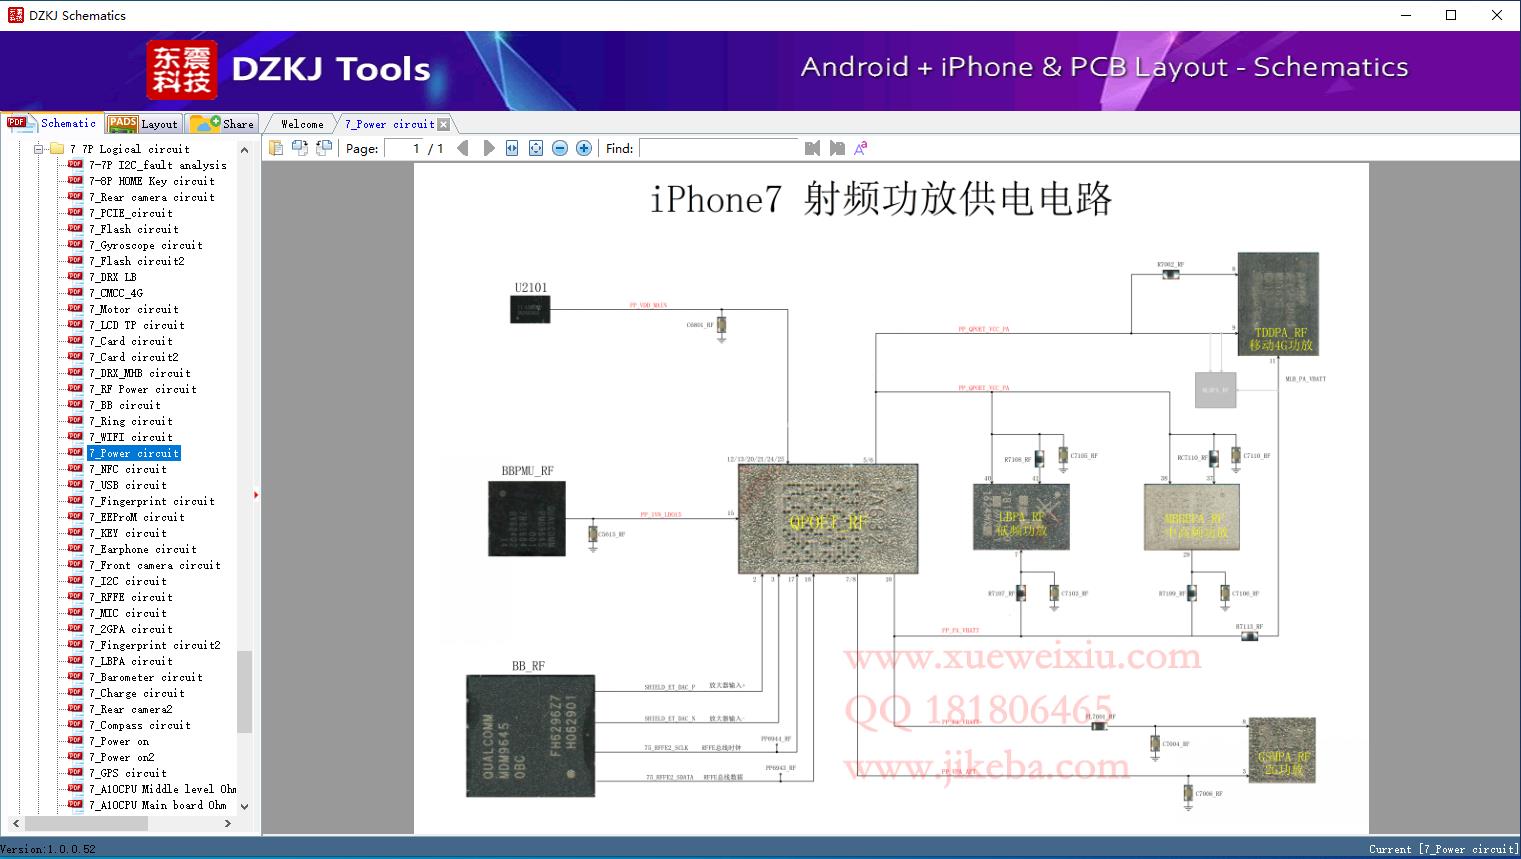
Task: Open the Share tab
Action: (x=222, y=123)
